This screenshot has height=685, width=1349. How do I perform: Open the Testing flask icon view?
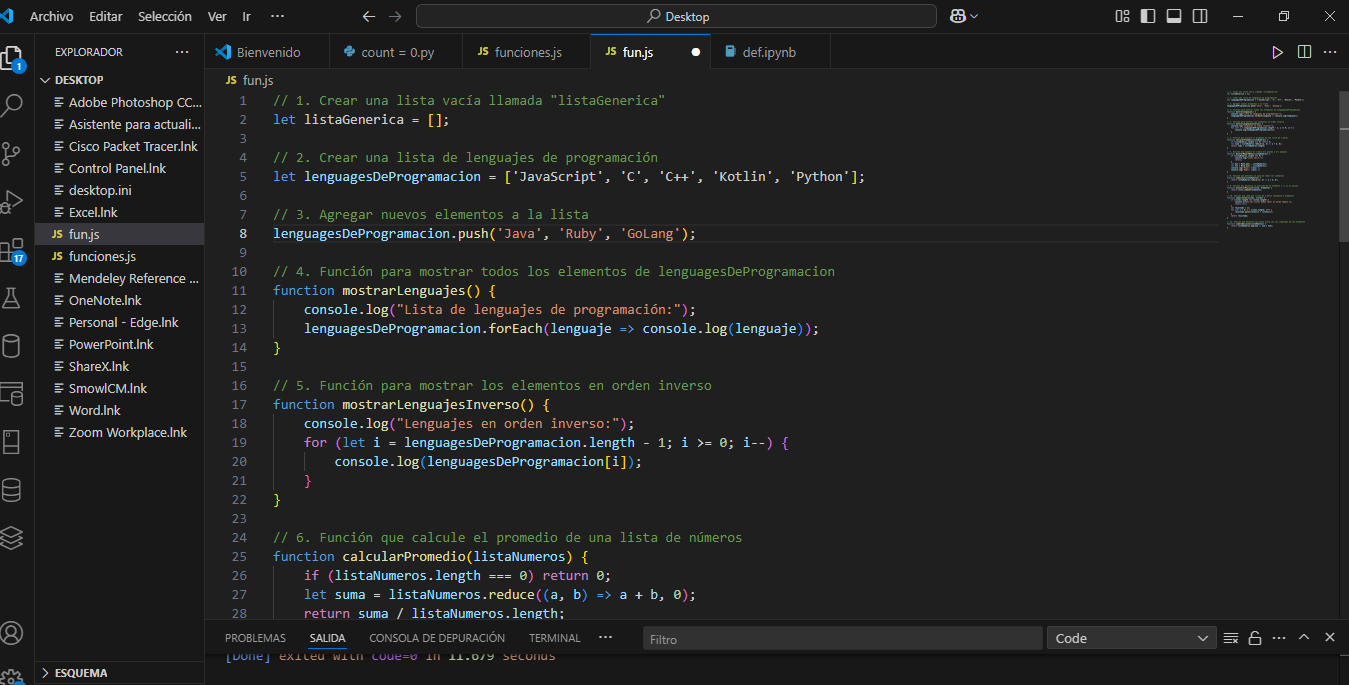12,298
